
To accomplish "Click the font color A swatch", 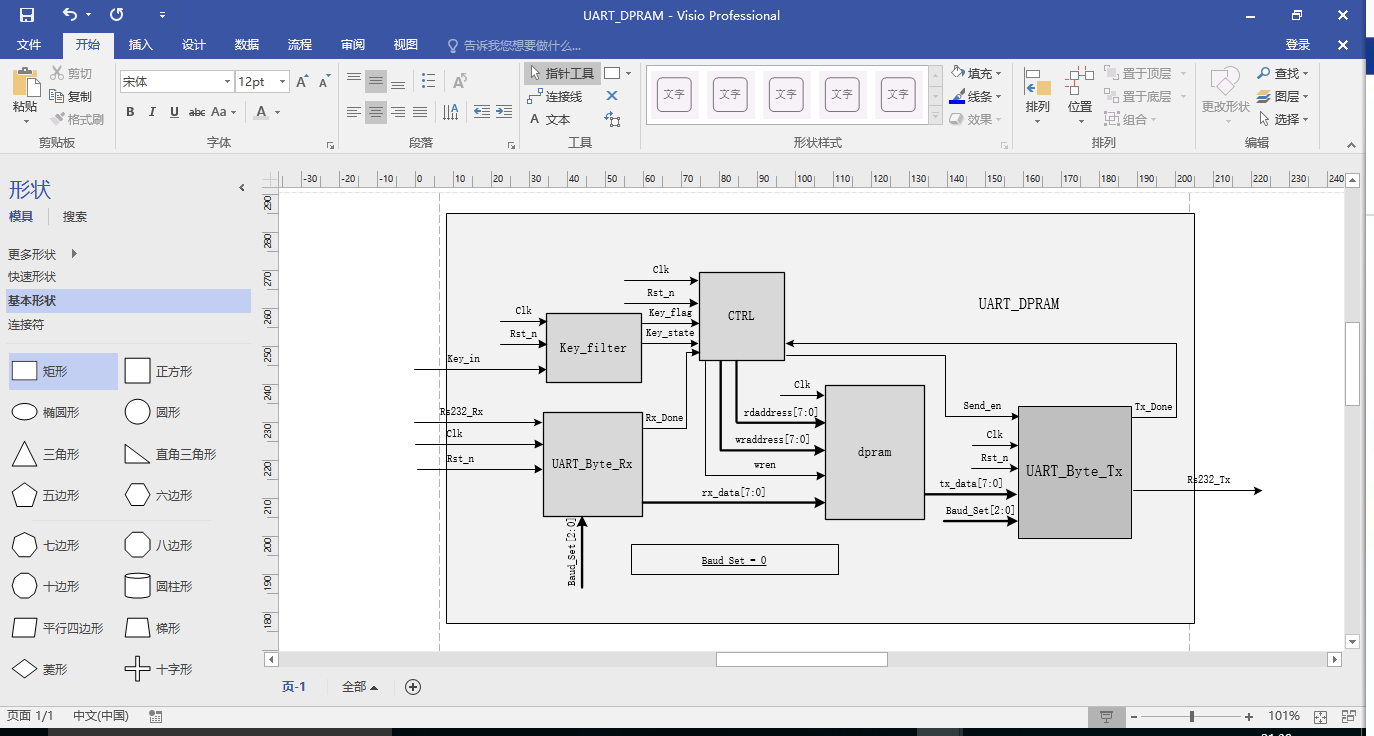I will tap(262, 112).
